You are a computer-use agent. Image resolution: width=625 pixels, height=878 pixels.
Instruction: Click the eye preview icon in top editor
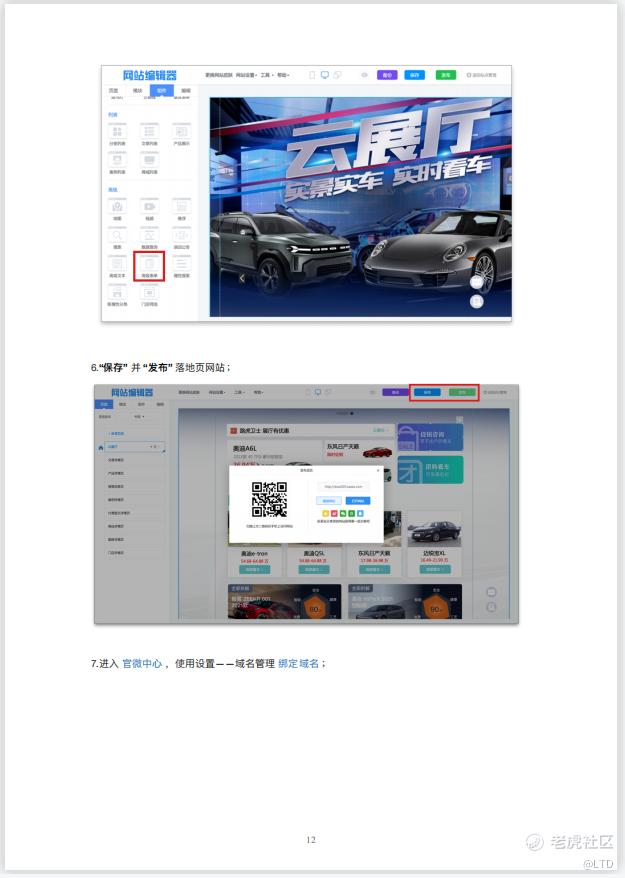[364, 75]
